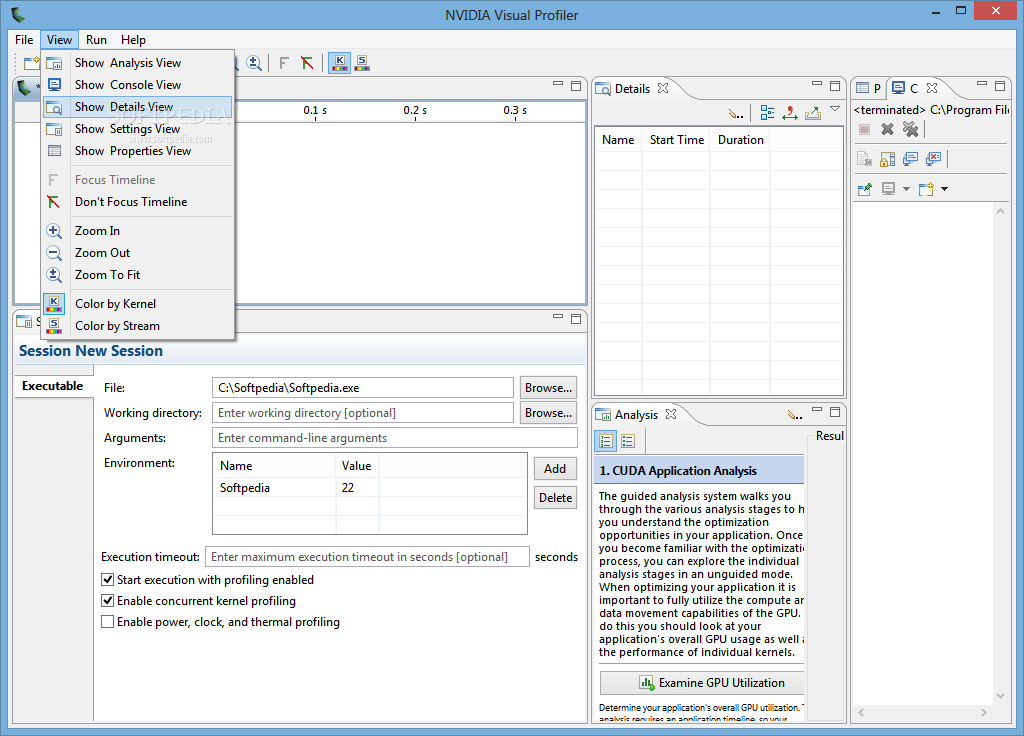The width and height of the screenshot is (1024, 736).
Task: Click the red-X speech-bubble monitor console icon
Action: pyautogui.click(x=933, y=159)
